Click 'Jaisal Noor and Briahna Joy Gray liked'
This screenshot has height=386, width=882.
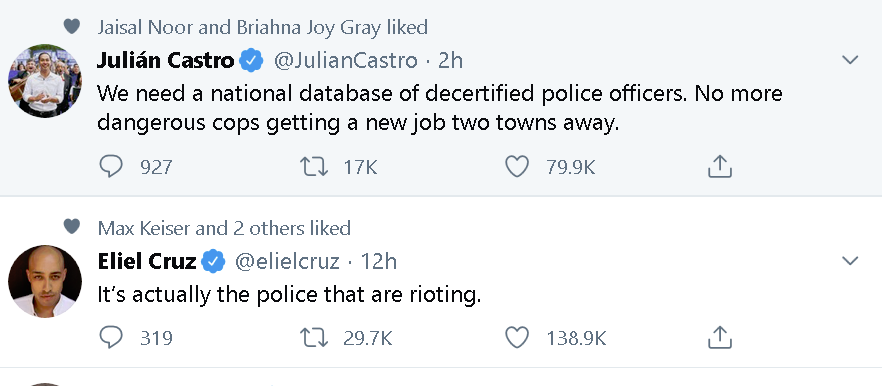point(263,27)
